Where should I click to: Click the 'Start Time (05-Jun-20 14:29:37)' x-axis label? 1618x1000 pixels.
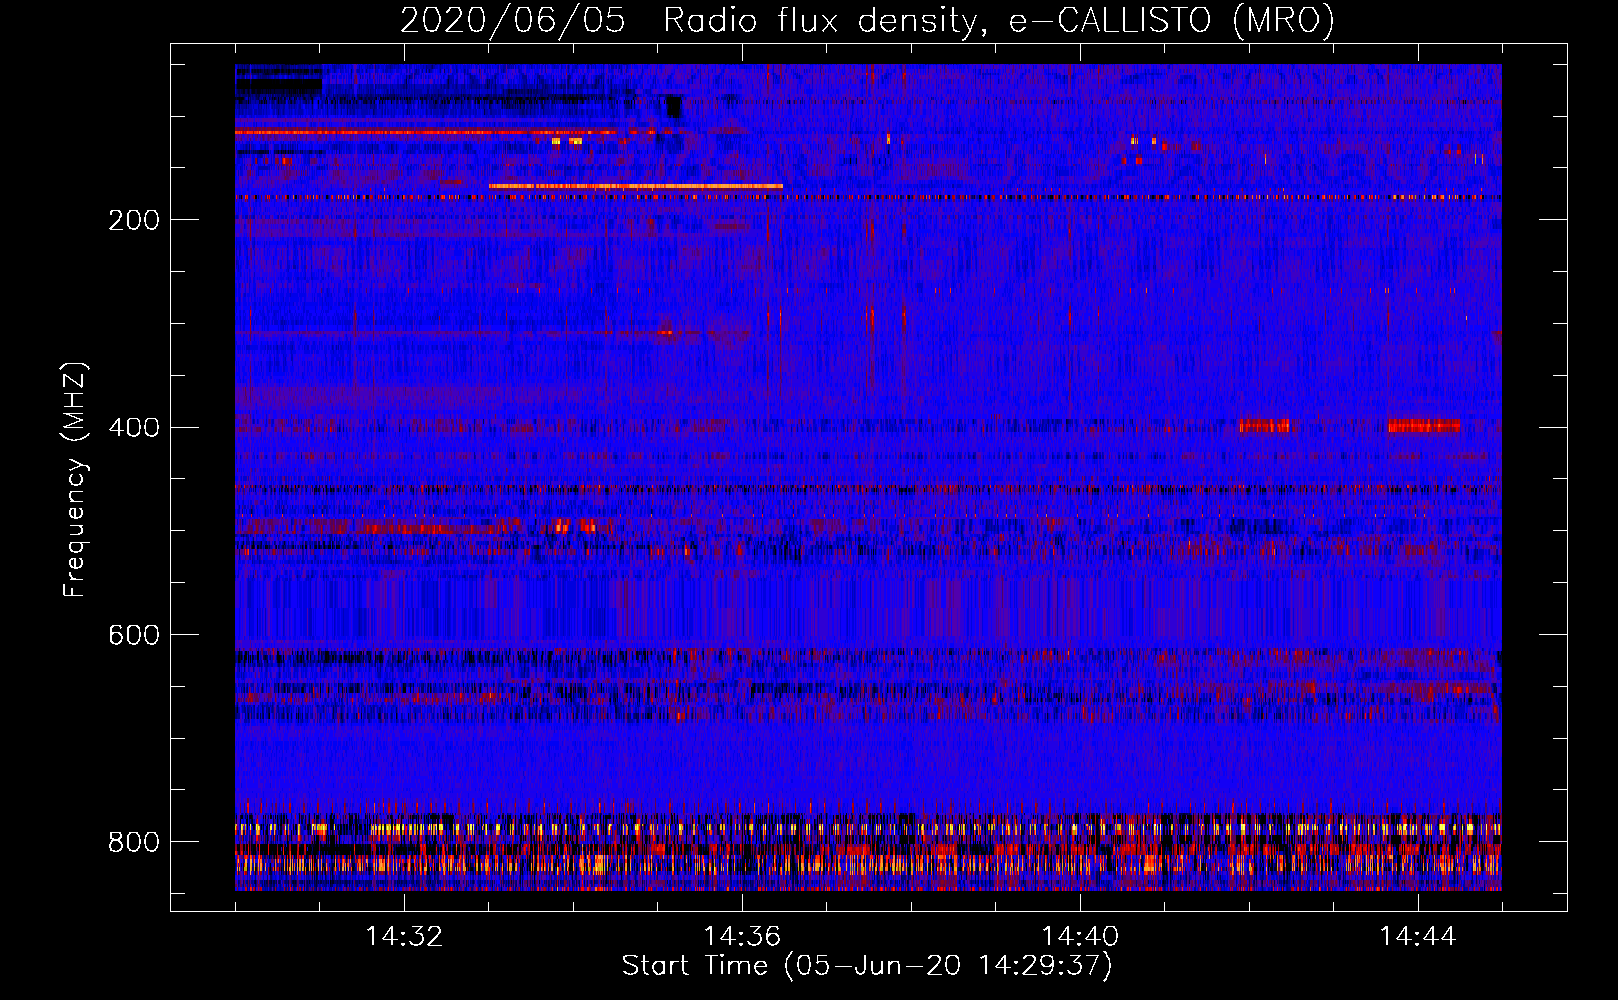pos(867,966)
